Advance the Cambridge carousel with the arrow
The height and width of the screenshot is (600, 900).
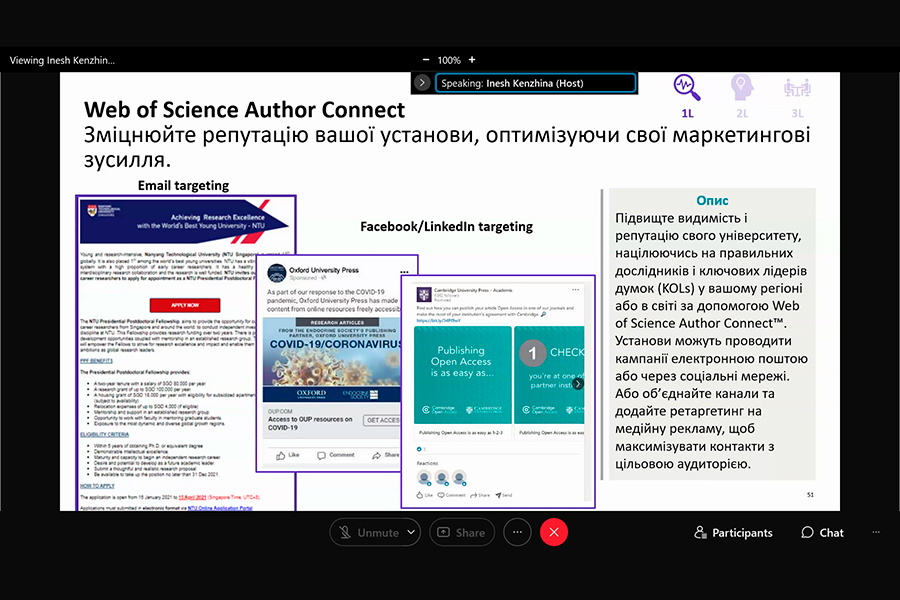tap(578, 384)
